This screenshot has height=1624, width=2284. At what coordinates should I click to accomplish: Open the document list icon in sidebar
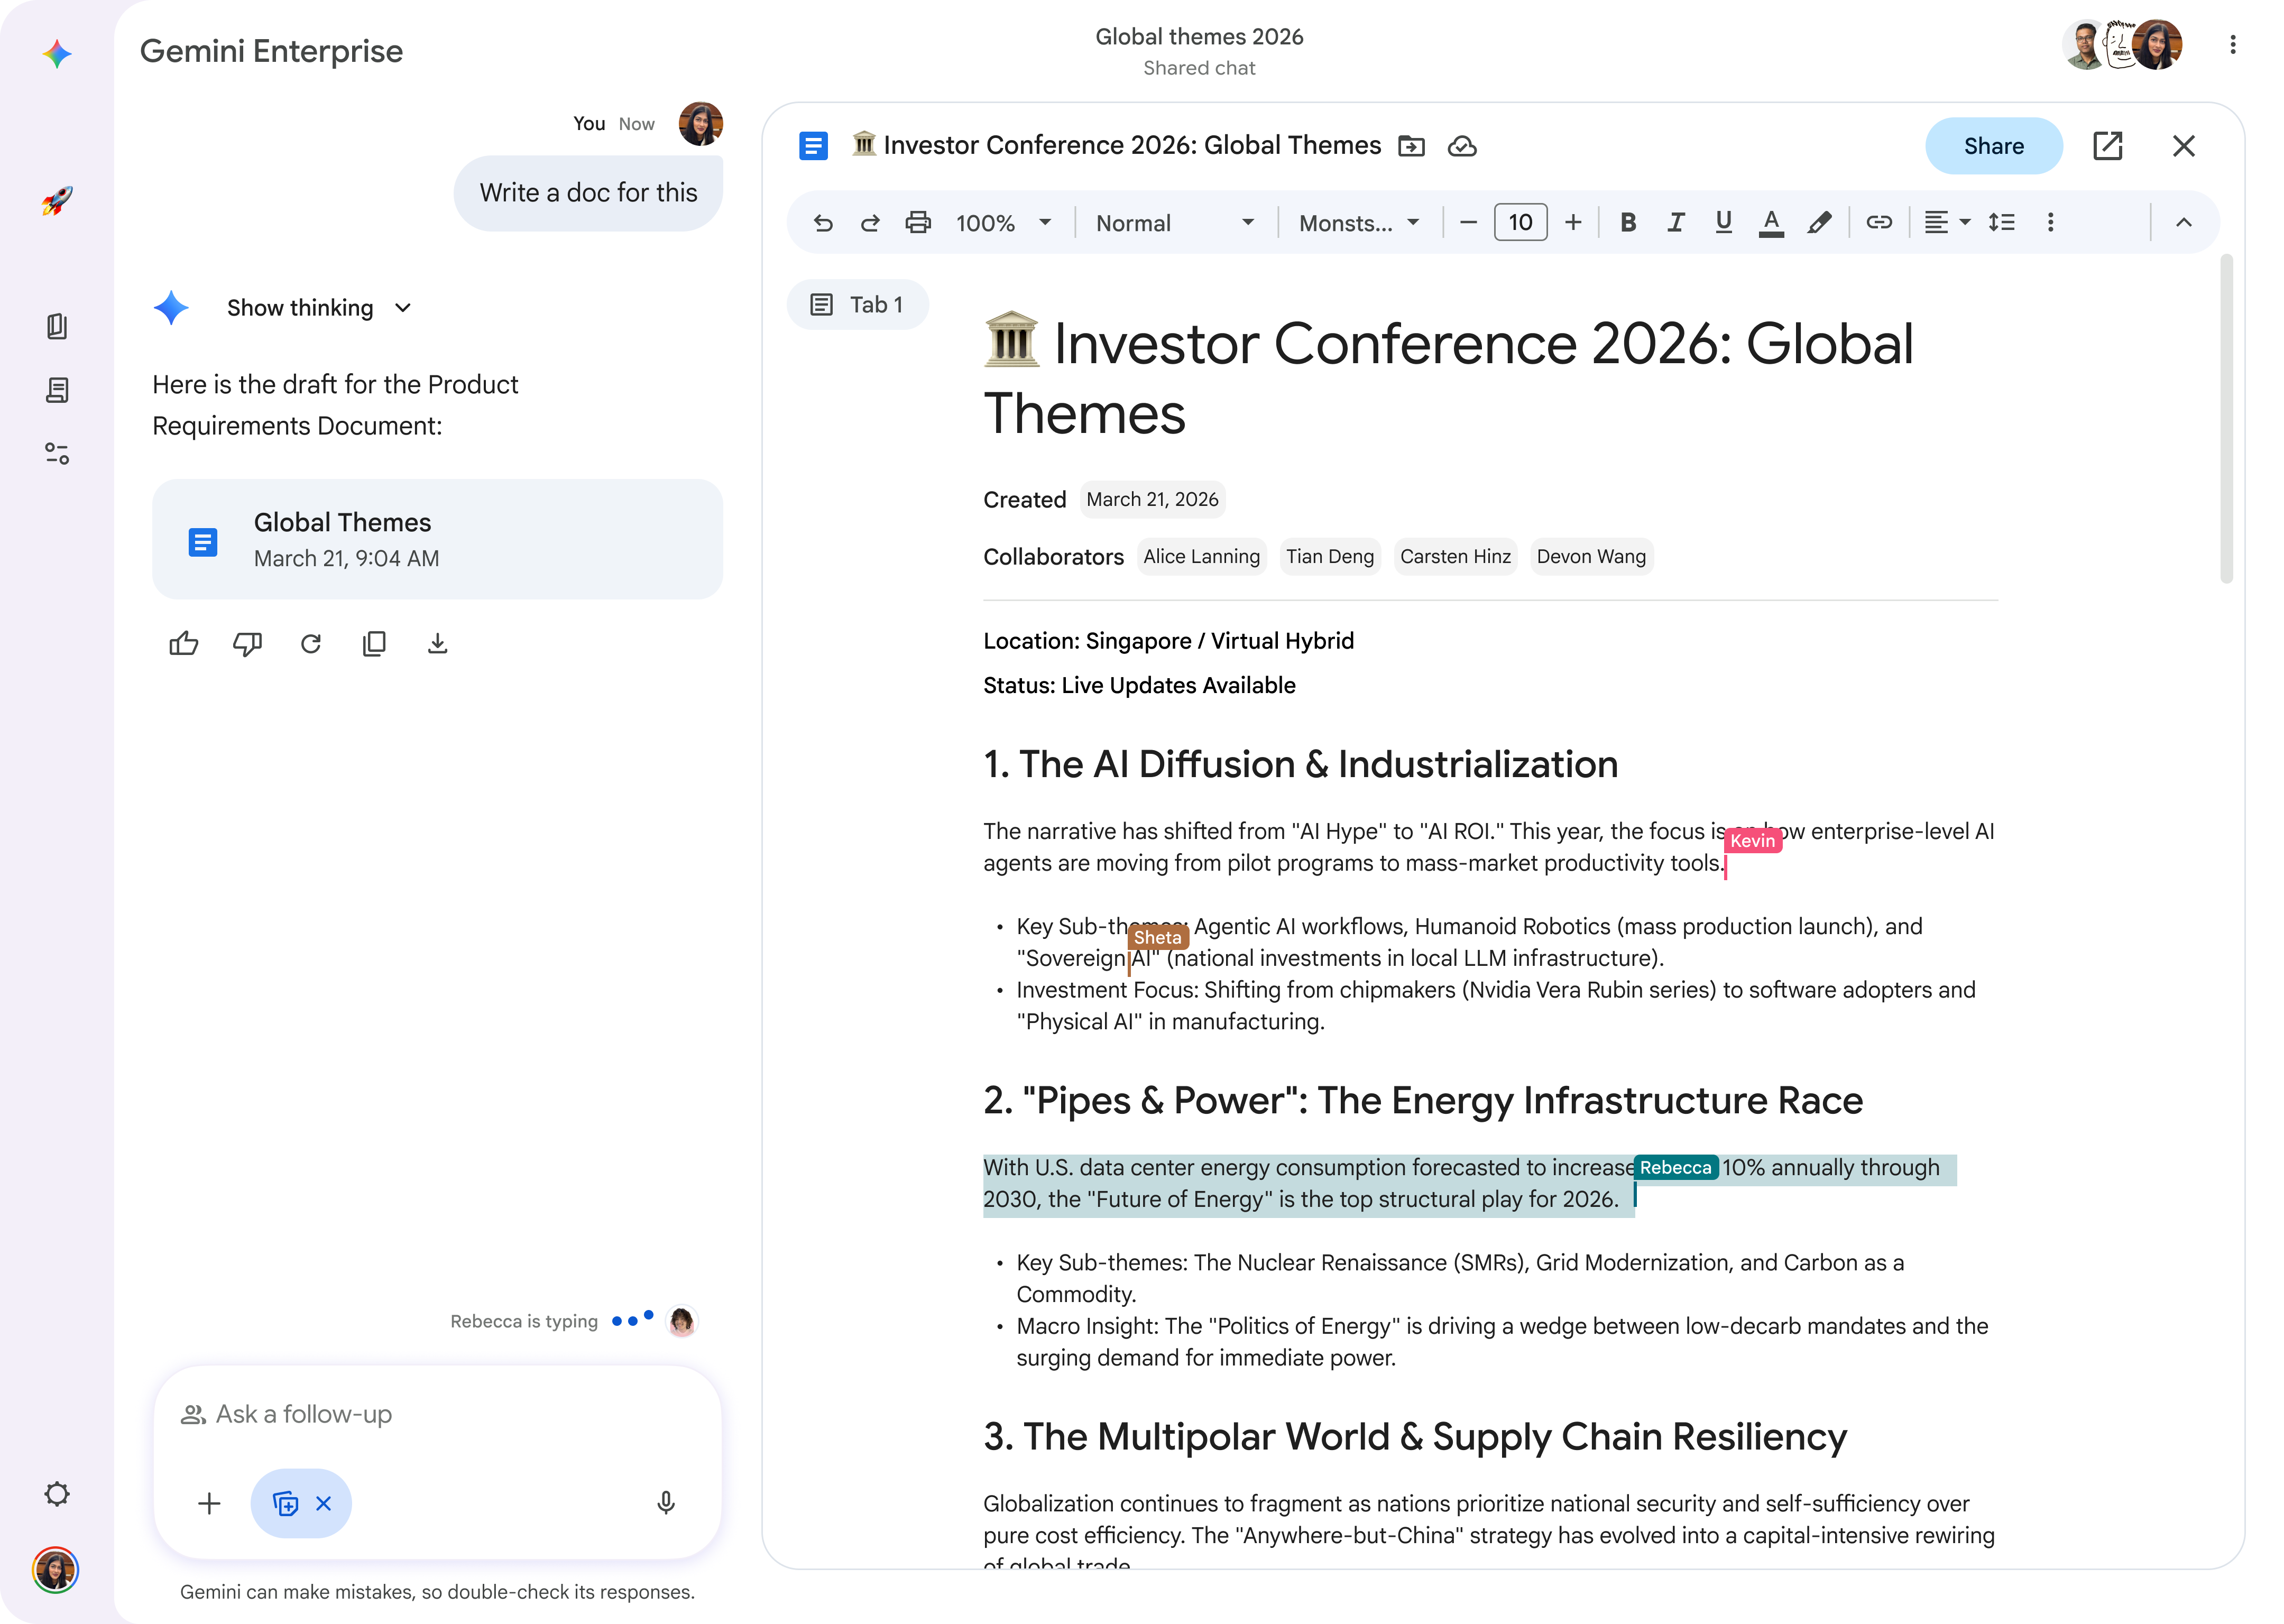pyautogui.click(x=57, y=390)
